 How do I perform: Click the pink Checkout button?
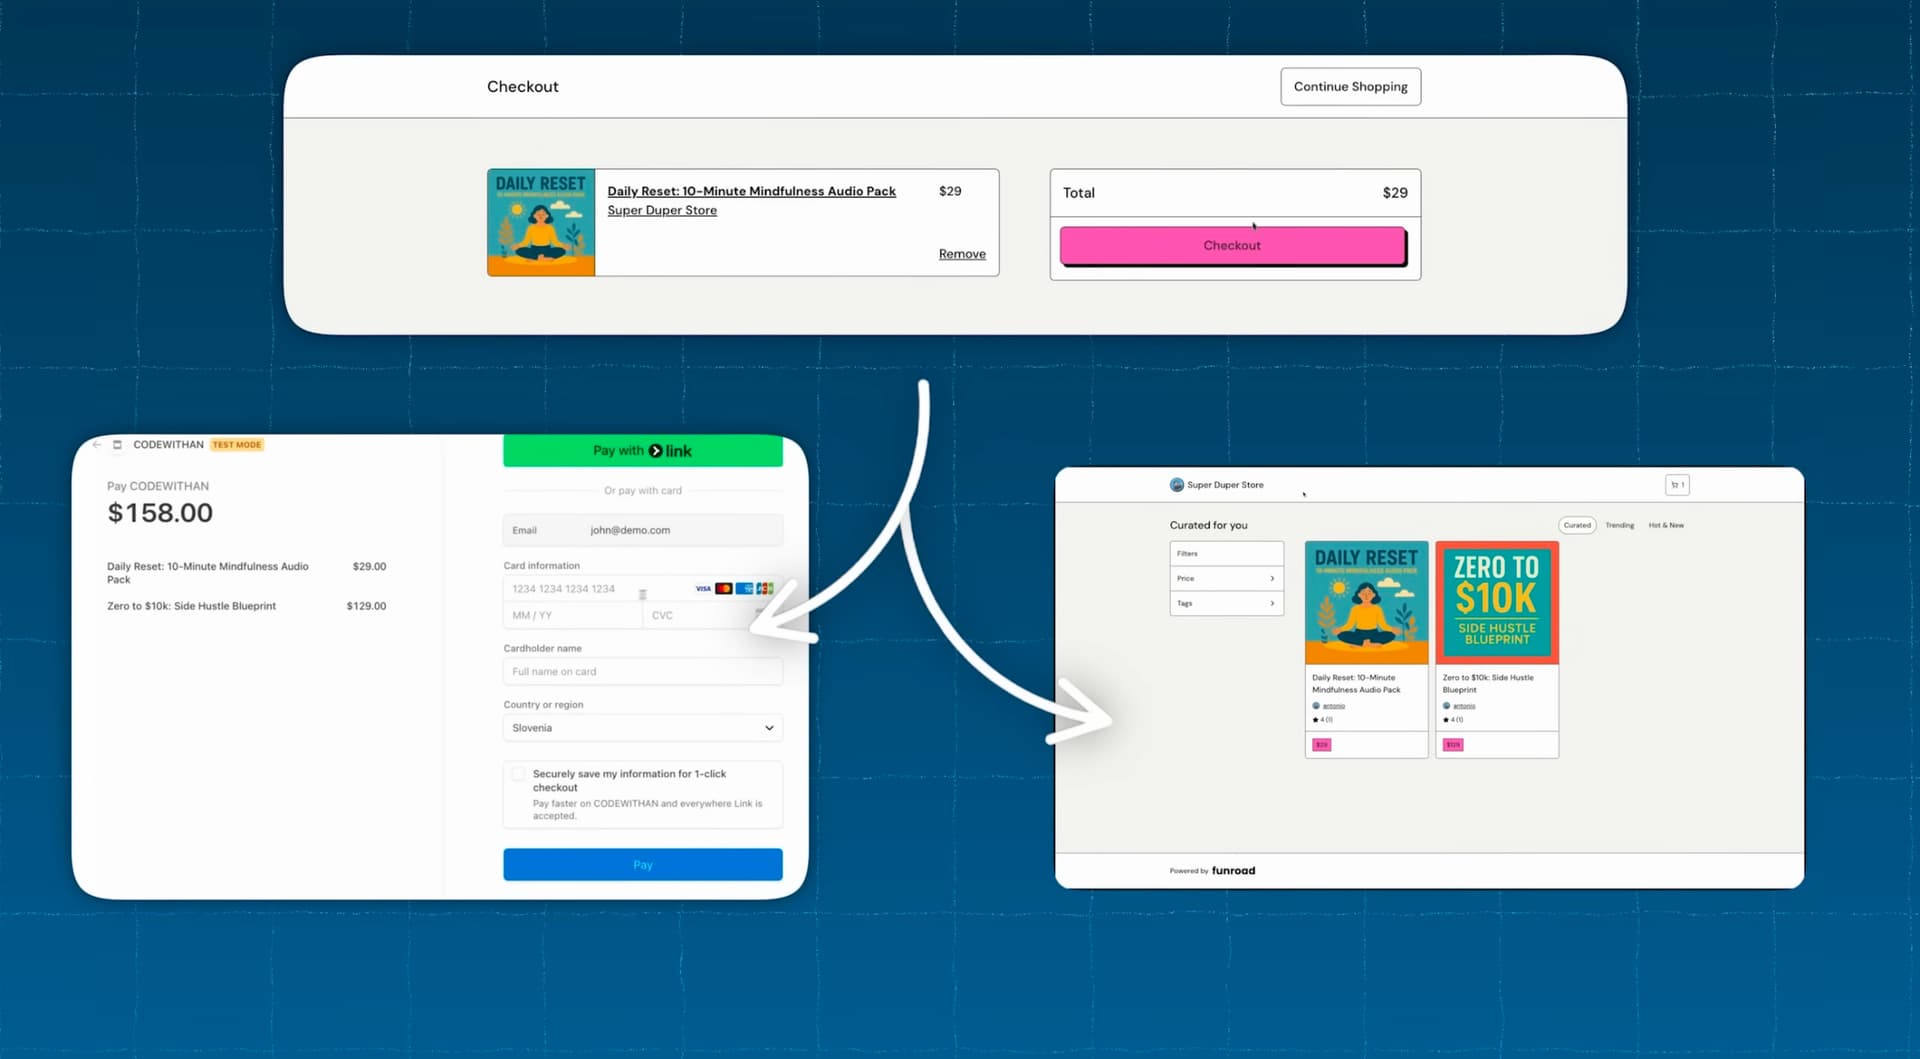click(x=1232, y=246)
